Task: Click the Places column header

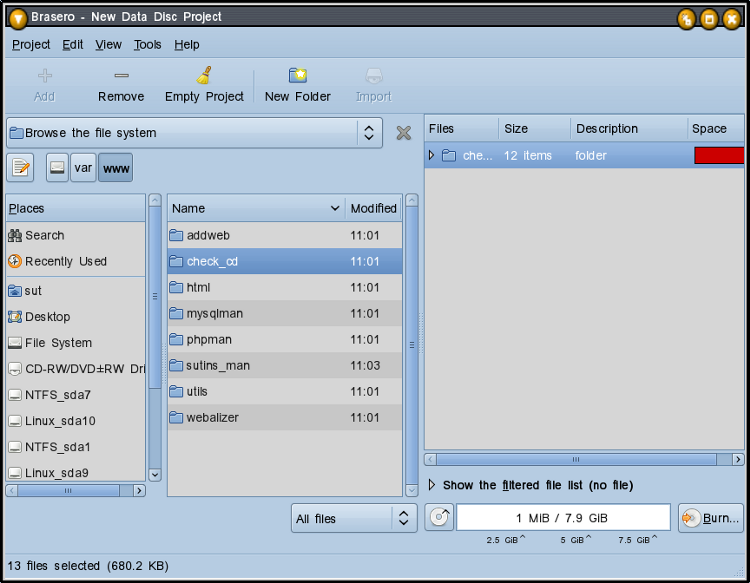Action: [76, 209]
